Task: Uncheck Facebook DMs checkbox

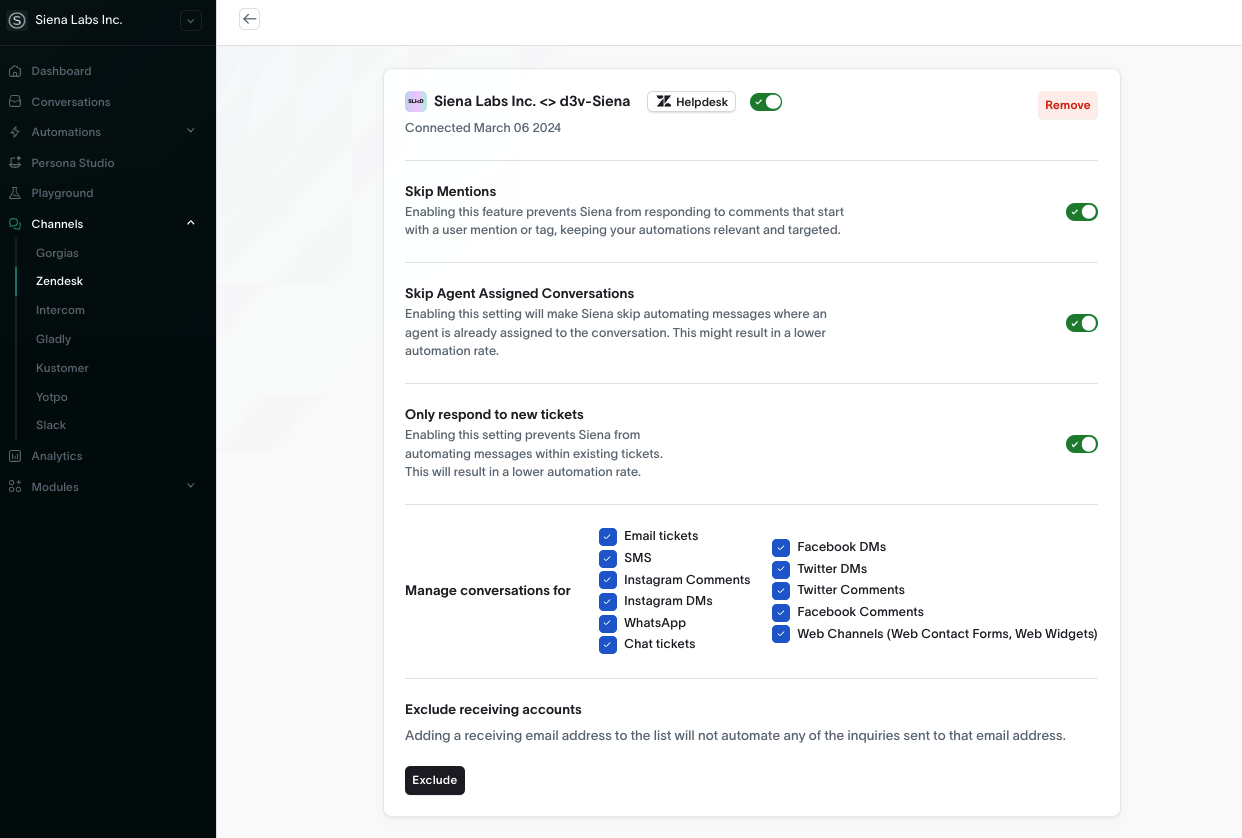Action: pyautogui.click(x=781, y=548)
